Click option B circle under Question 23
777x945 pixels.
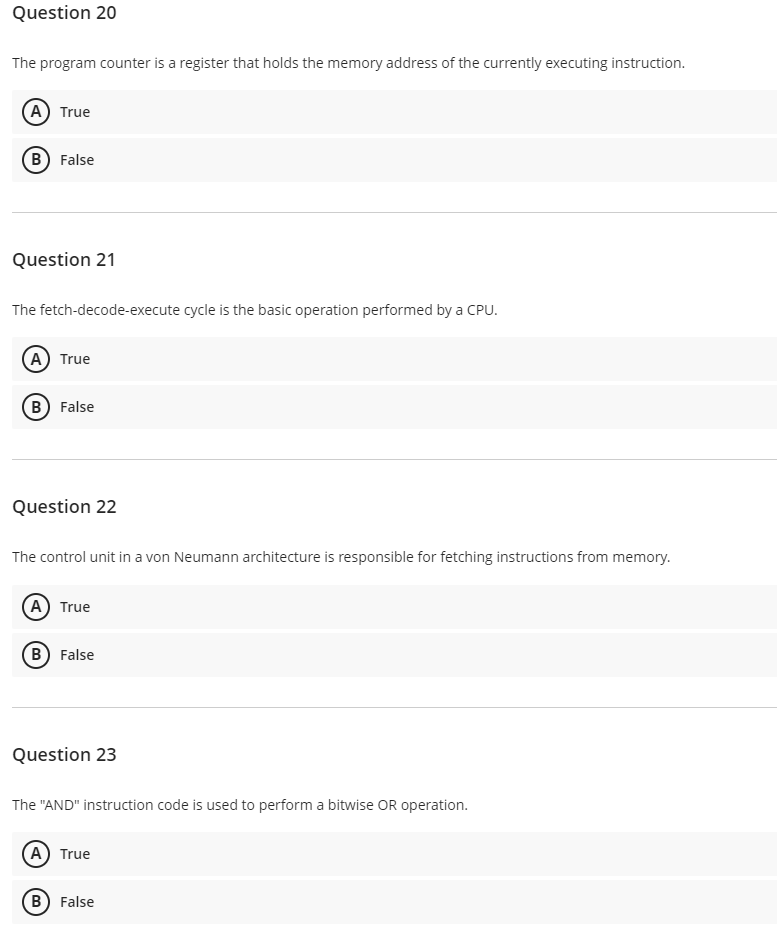tap(36, 902)
